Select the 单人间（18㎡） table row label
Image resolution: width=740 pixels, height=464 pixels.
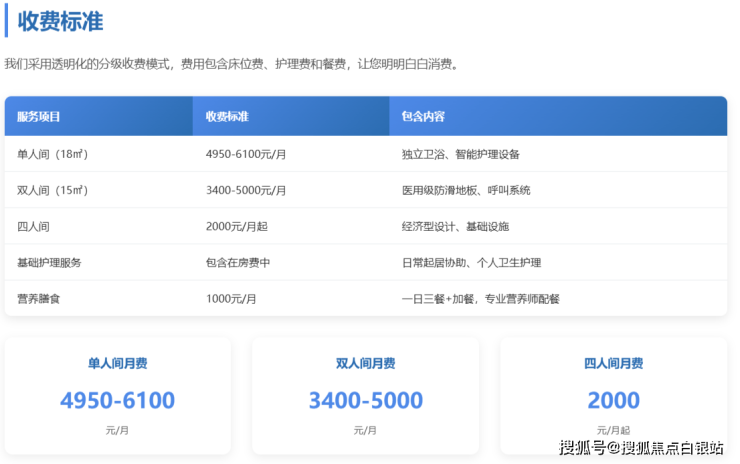[53, 154]
